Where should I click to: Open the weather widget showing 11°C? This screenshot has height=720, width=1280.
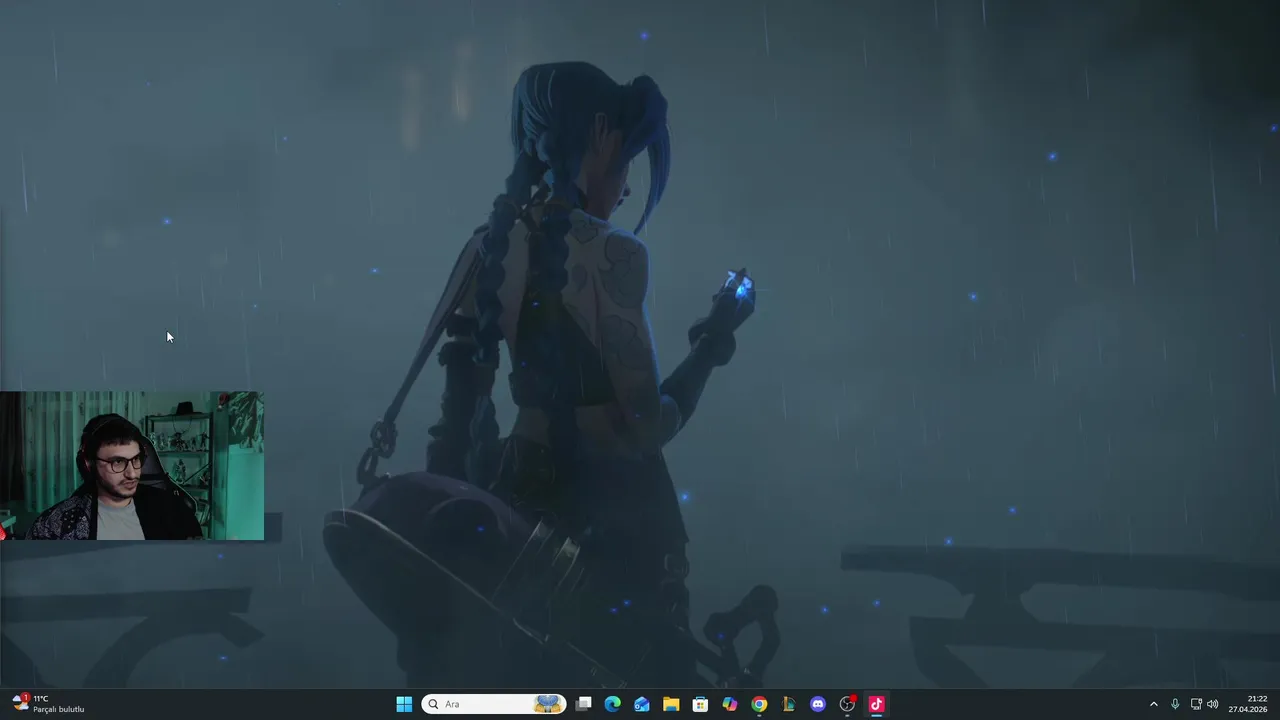[x=48, y=704]
